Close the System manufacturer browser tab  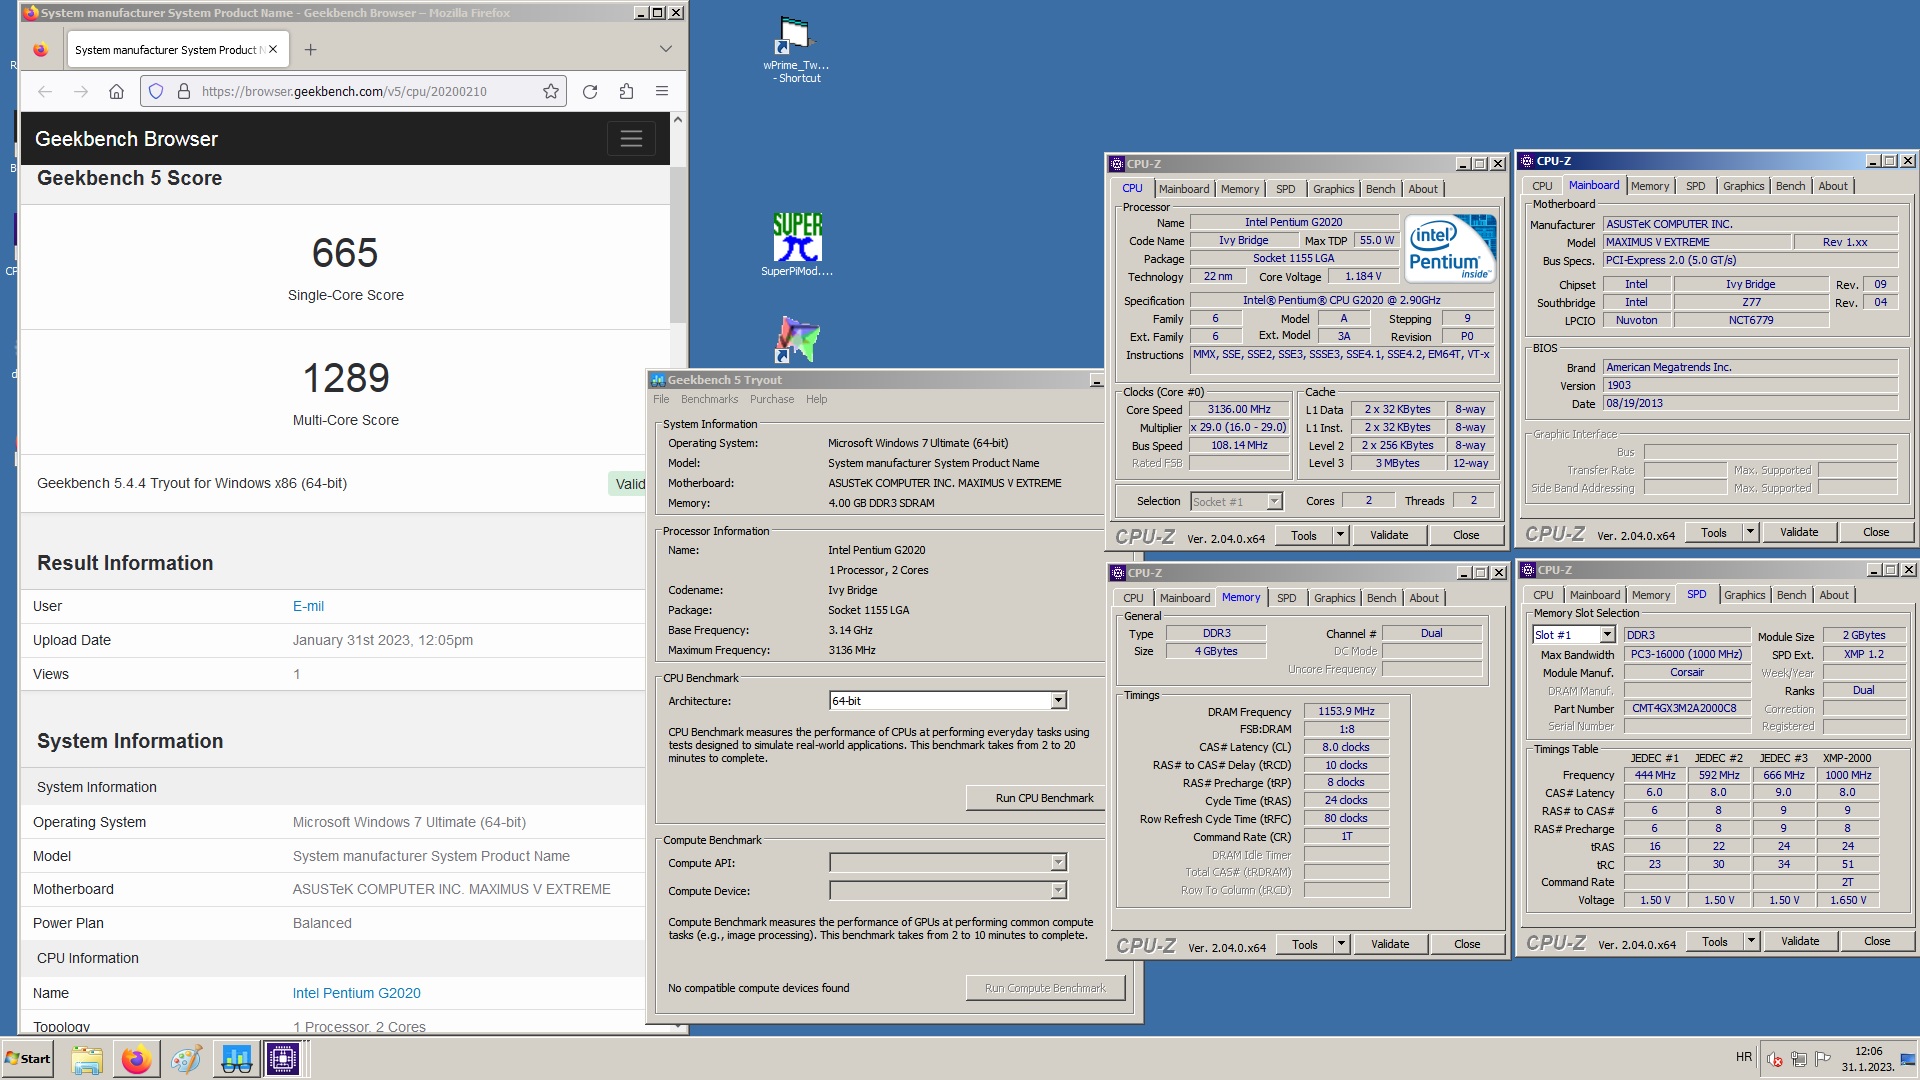coord(273,49)
